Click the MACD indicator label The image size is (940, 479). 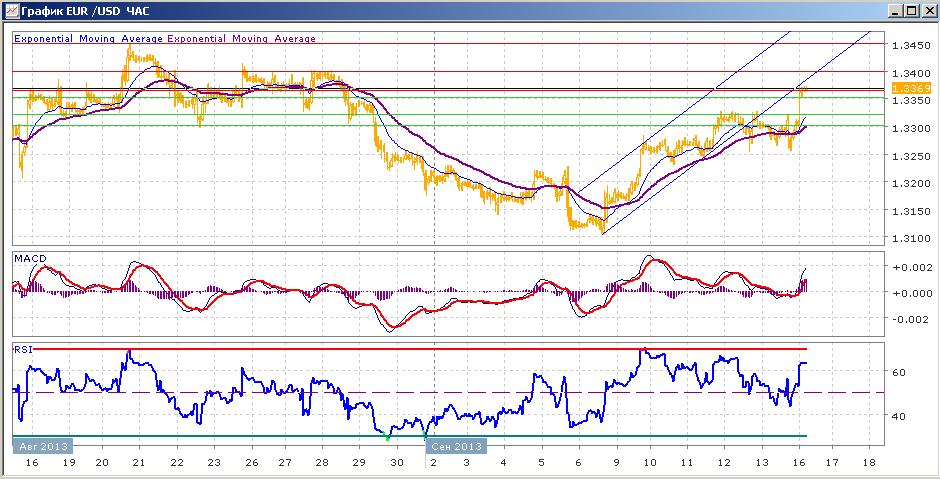click(31, 258)
